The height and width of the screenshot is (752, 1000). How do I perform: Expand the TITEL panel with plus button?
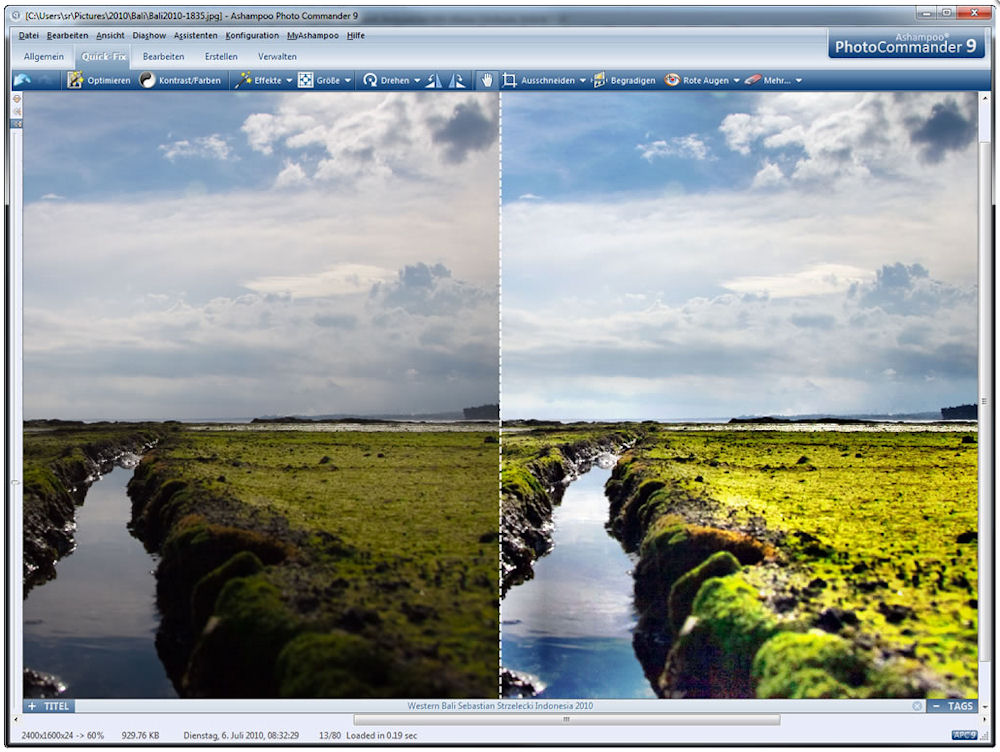[32, 706]
